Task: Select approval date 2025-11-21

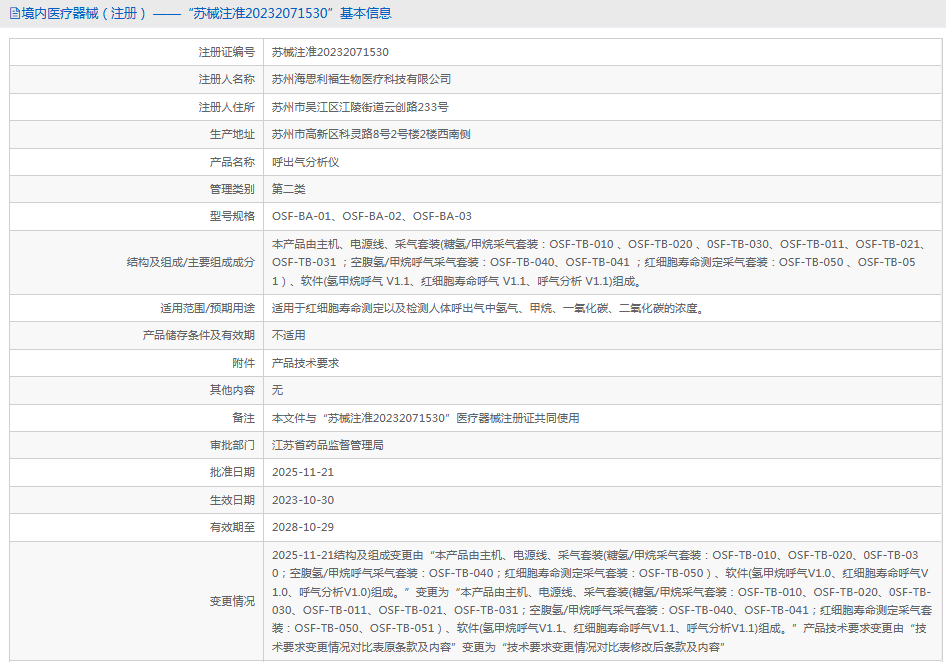Action: point(303,473)
